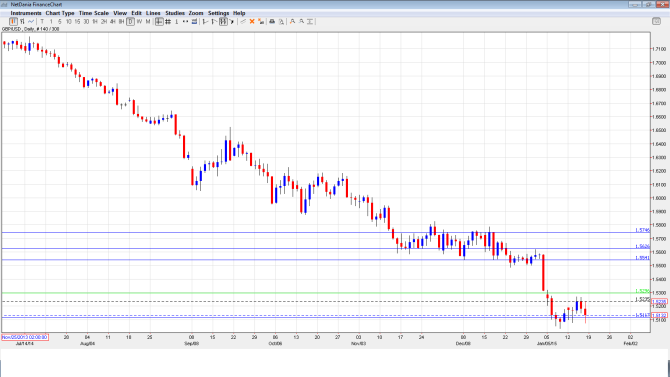Click the GBPUSD Daily chart title text

coord(30,29)
